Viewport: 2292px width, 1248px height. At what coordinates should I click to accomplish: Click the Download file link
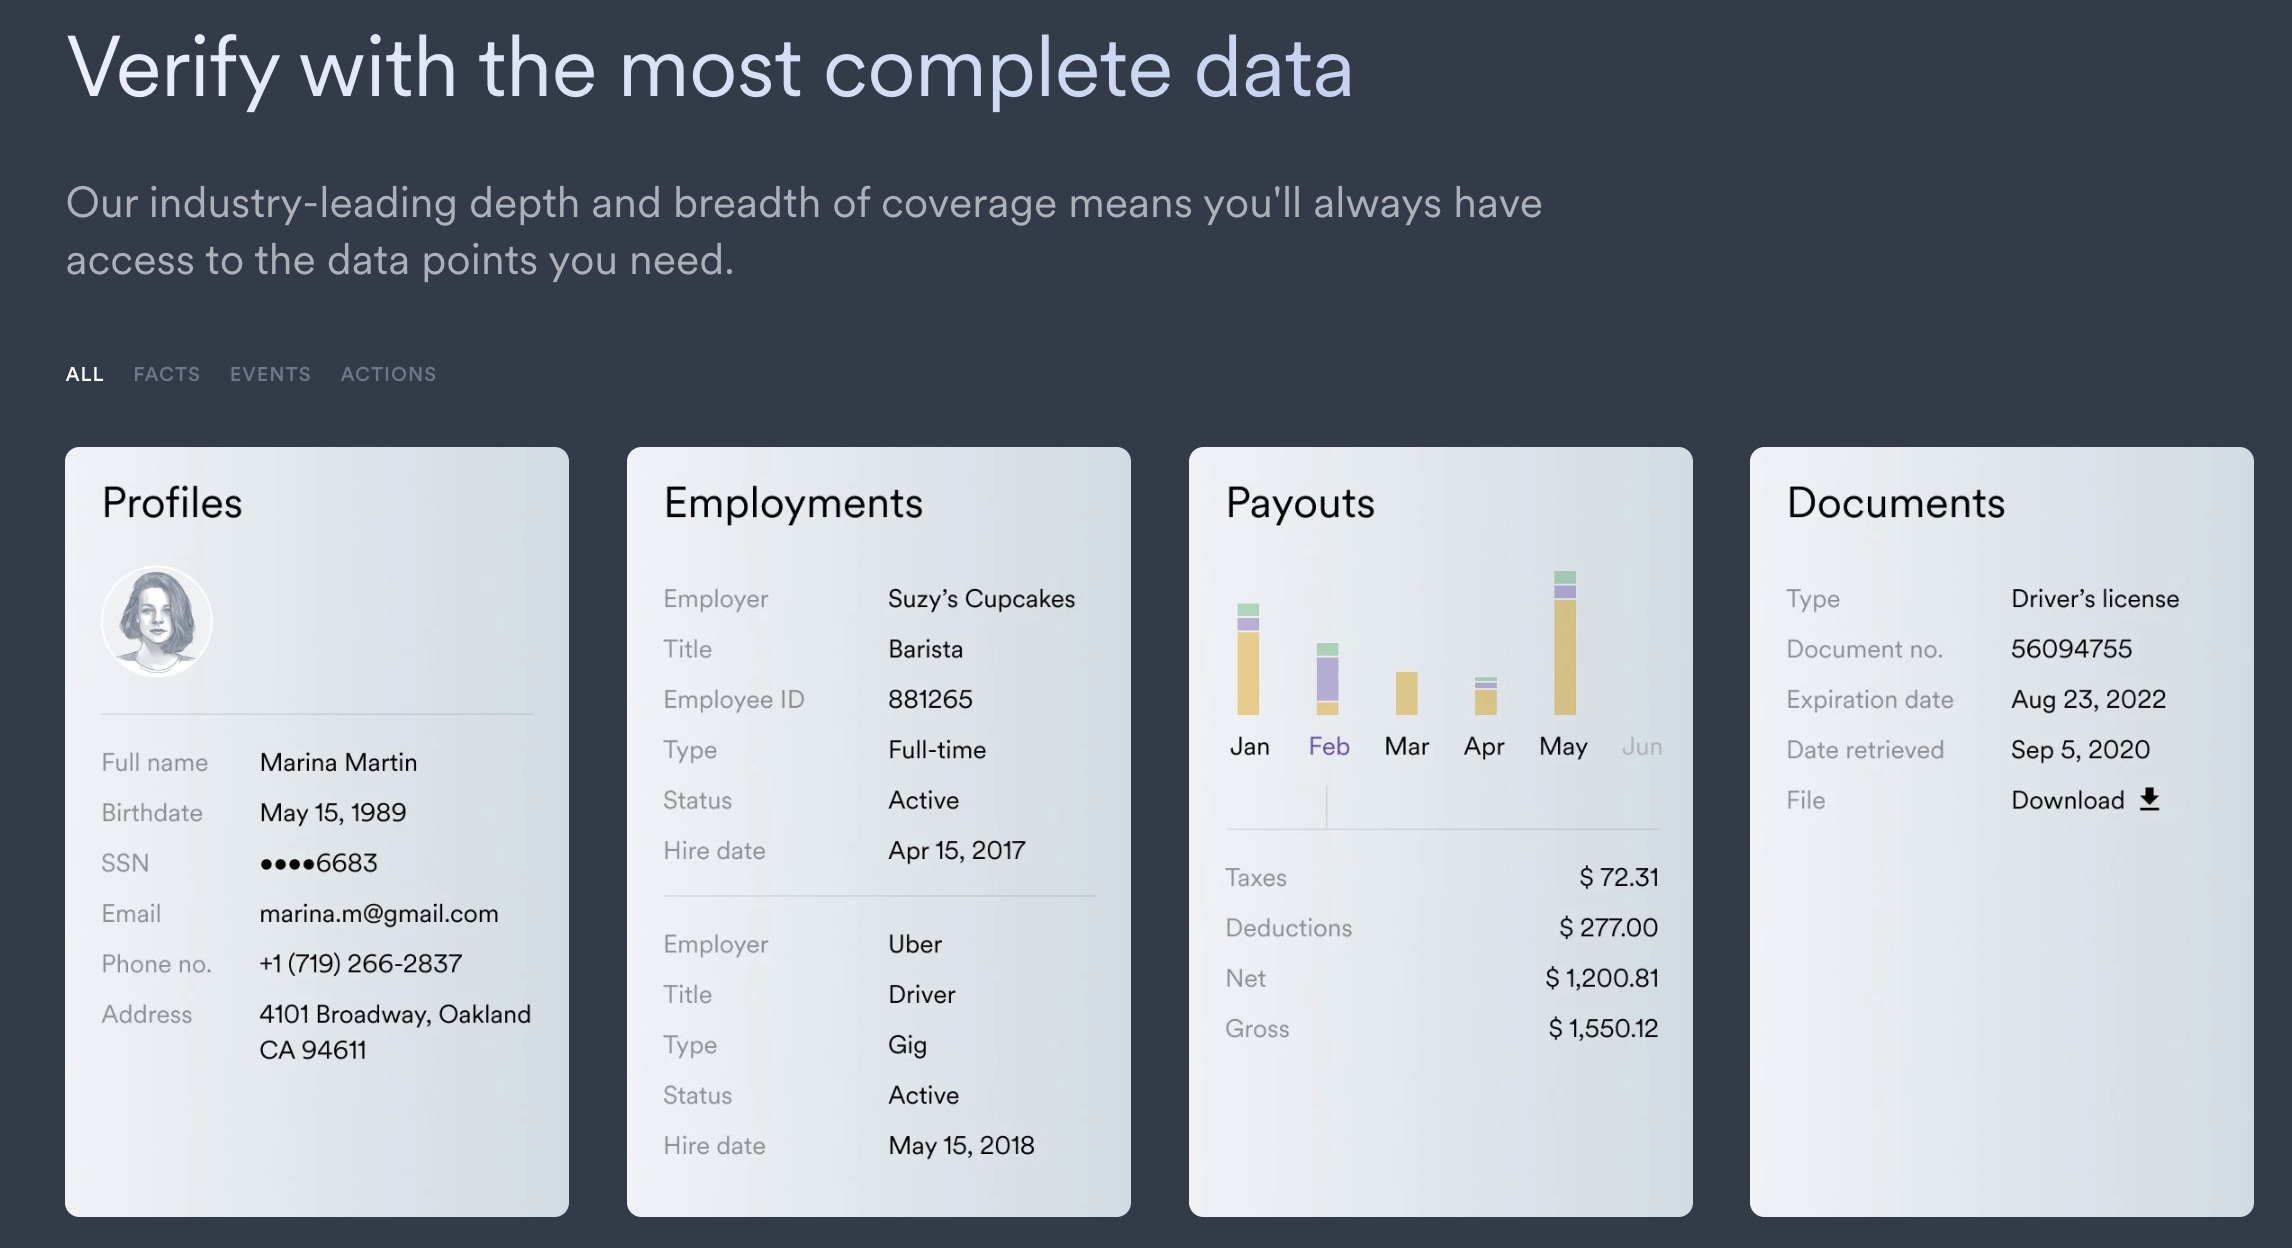coord(2067,800)
